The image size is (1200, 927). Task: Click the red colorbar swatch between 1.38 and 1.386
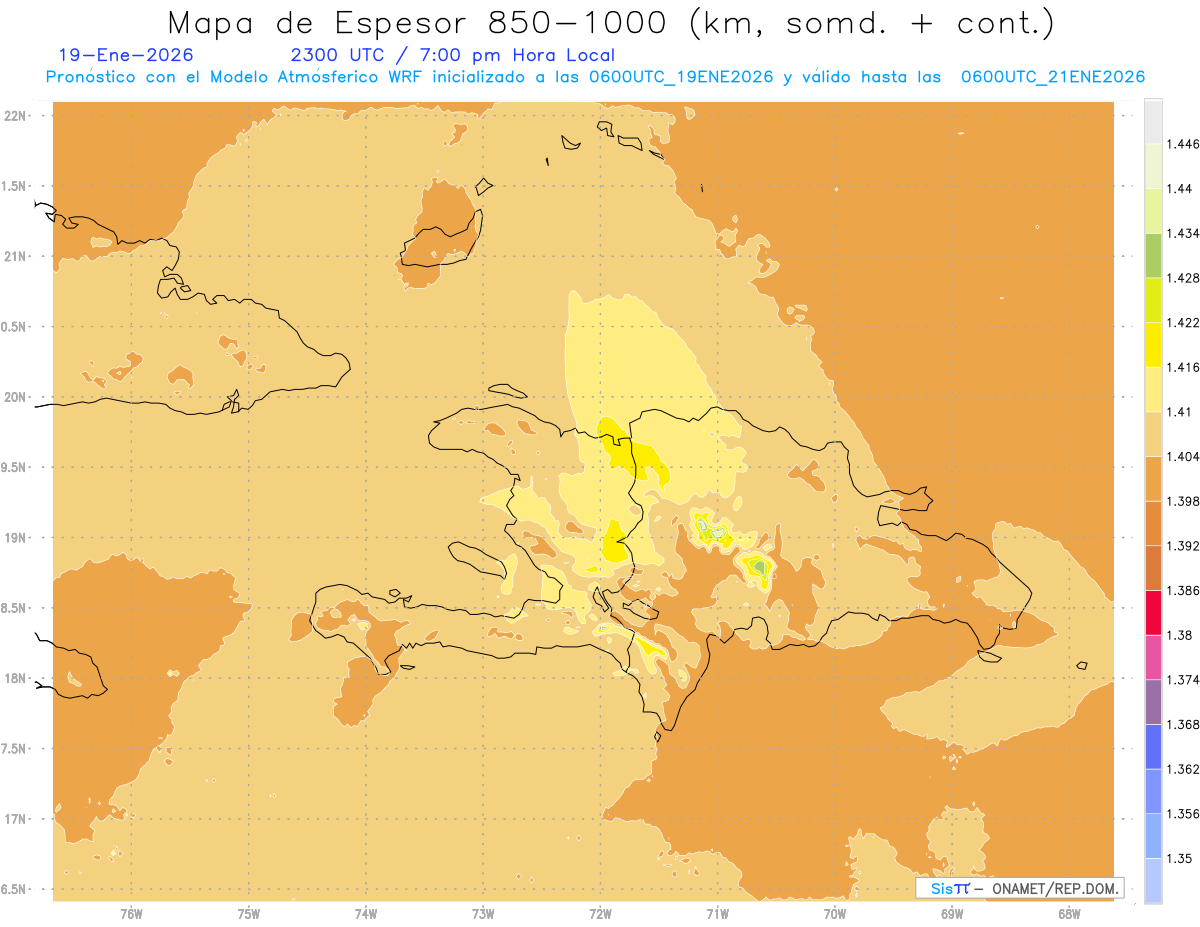[x=1153, y=612]
